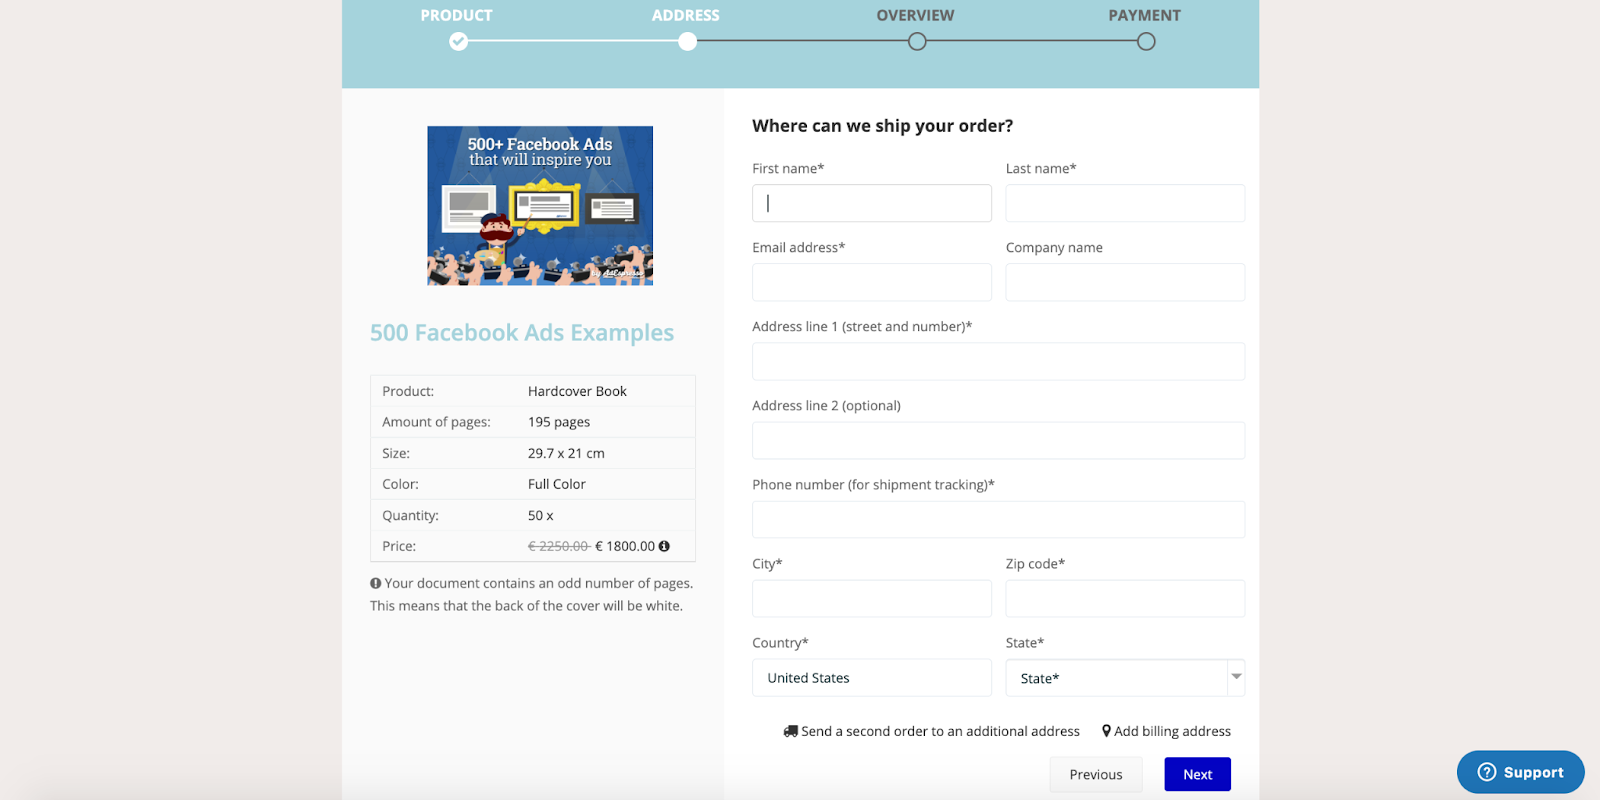Go back with the Previous button
Screen dimensions: 1600x800
(x=1096, y=774)
